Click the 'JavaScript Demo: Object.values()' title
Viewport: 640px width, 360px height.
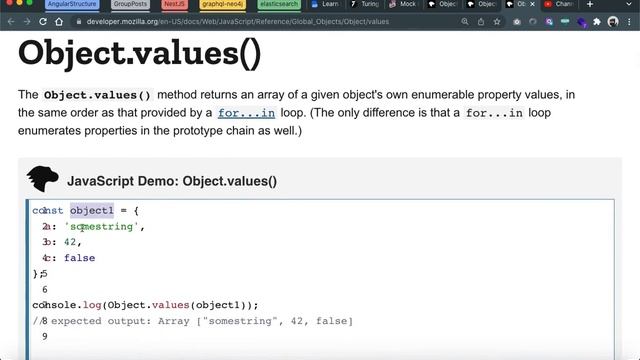(172, 181)
